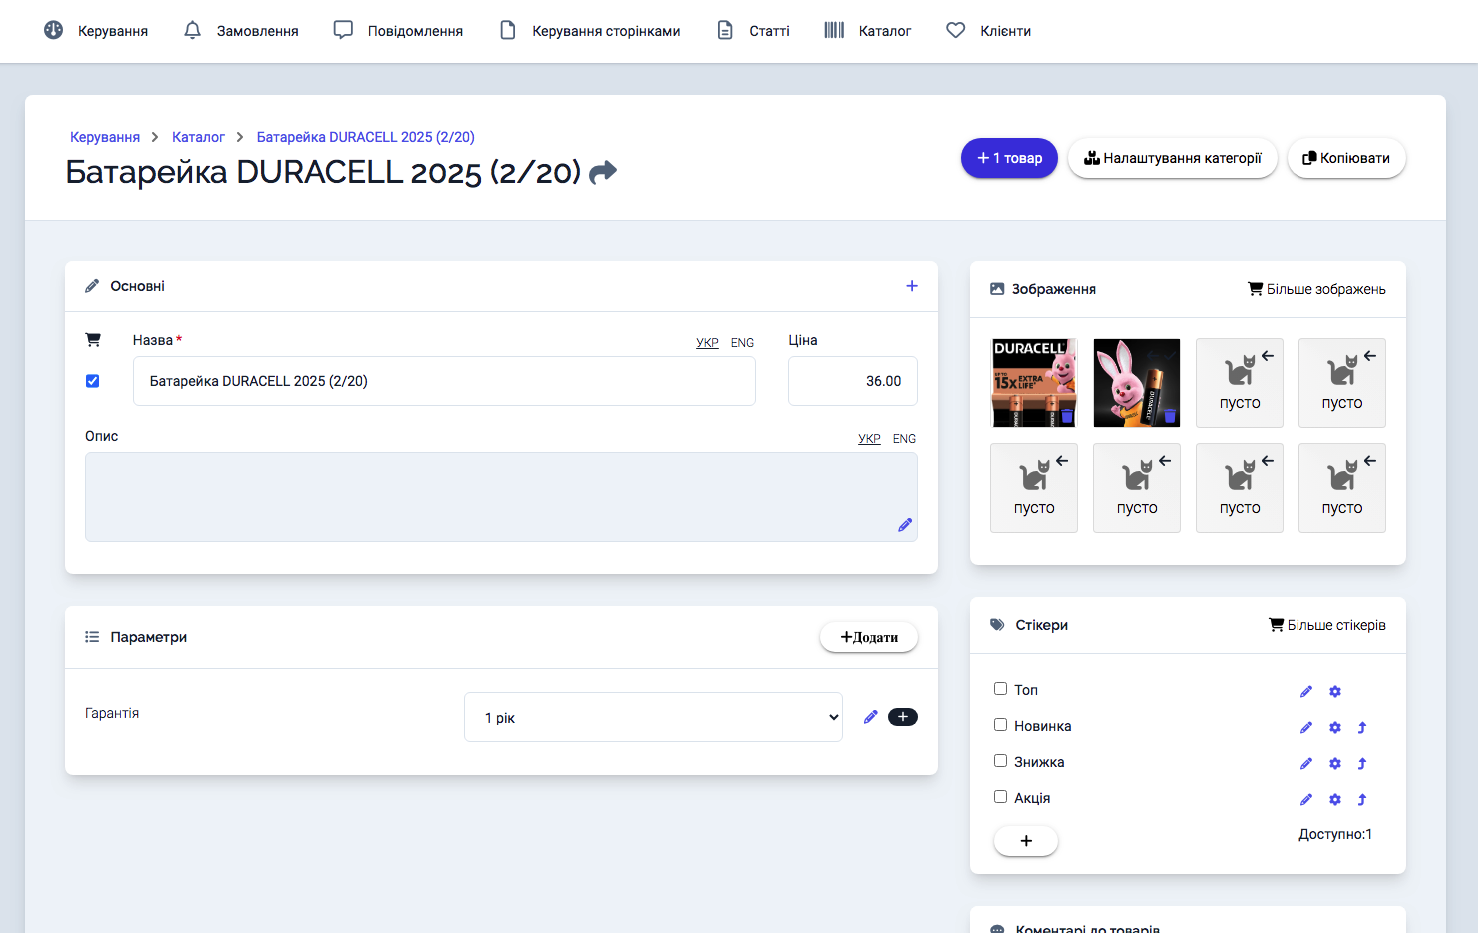Enable the Знижка sticker checkbox

[x=1000, y=761]
